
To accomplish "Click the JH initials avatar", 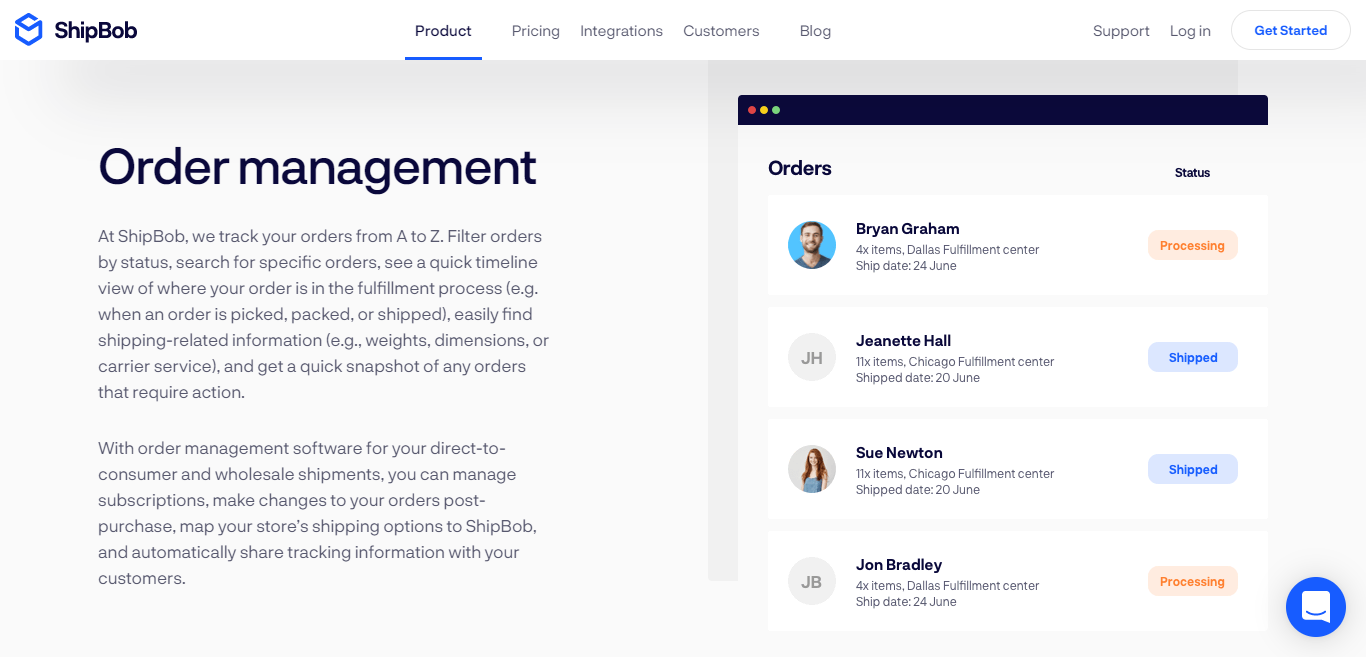I will tap(812, 357).
